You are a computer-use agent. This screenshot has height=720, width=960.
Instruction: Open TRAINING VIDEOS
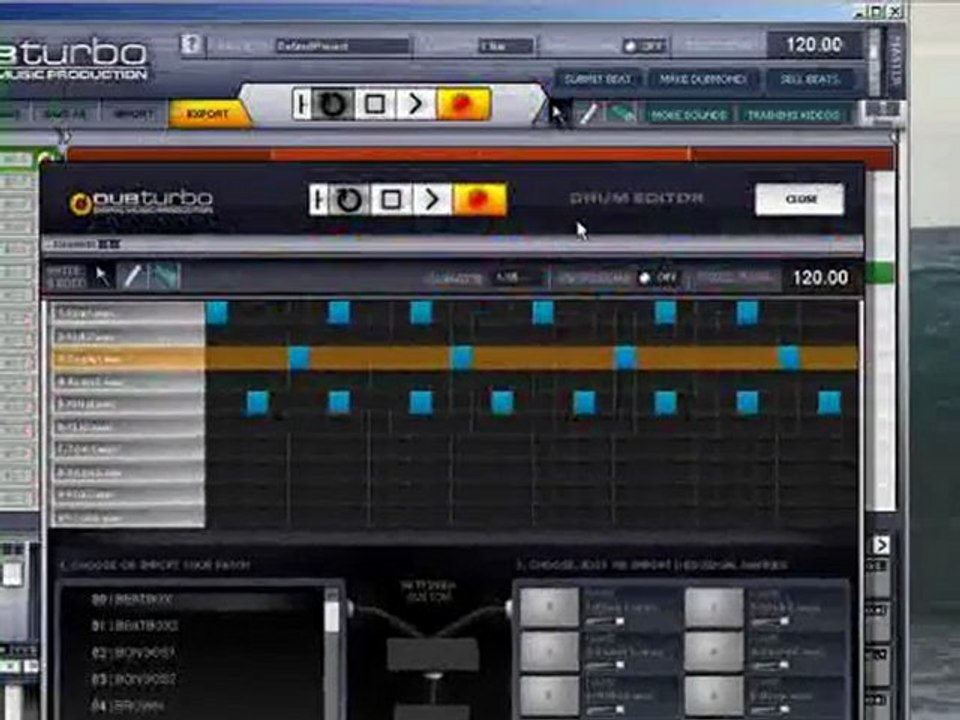793,115
